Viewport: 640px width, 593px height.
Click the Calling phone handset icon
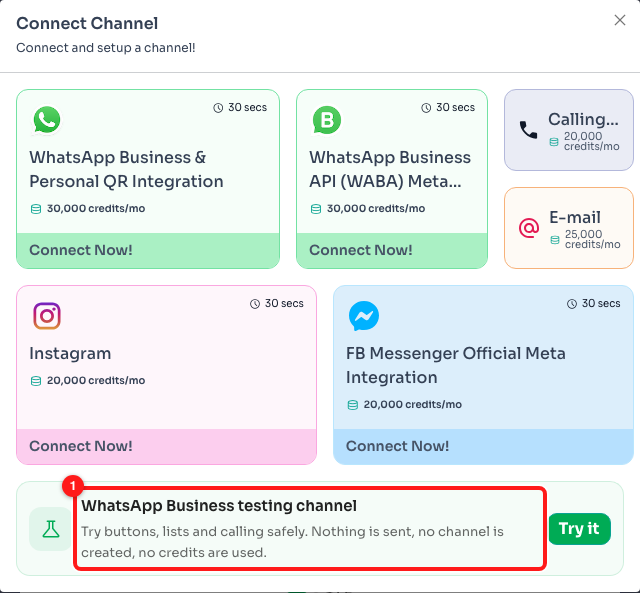[529, 130]
